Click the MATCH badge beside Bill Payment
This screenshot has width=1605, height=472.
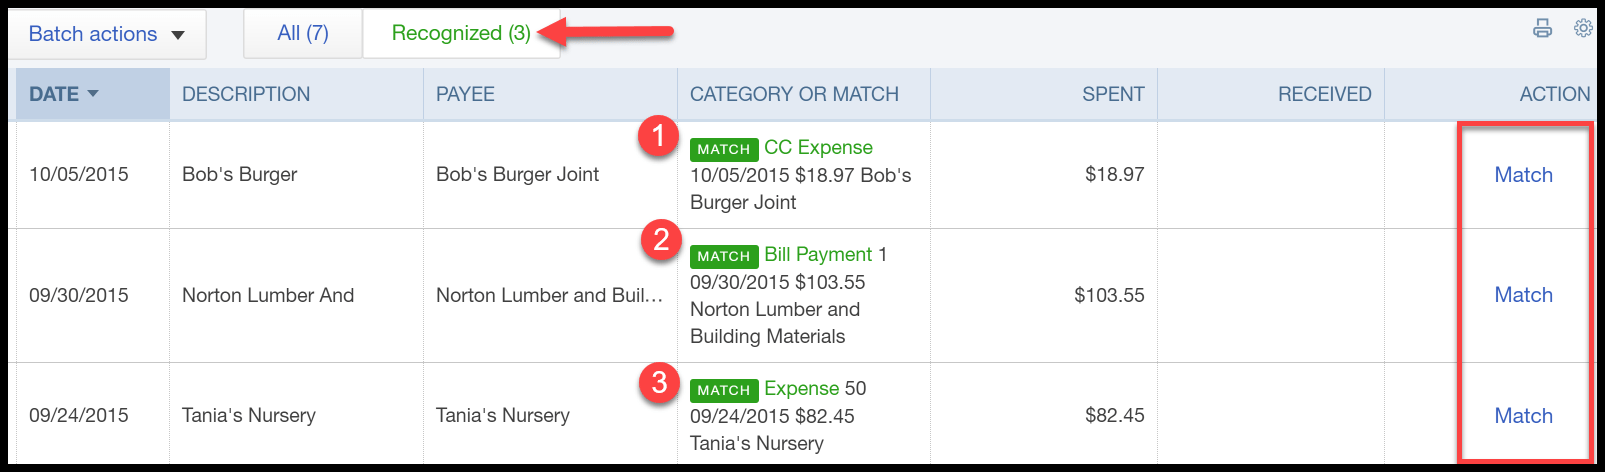[724, 256]
